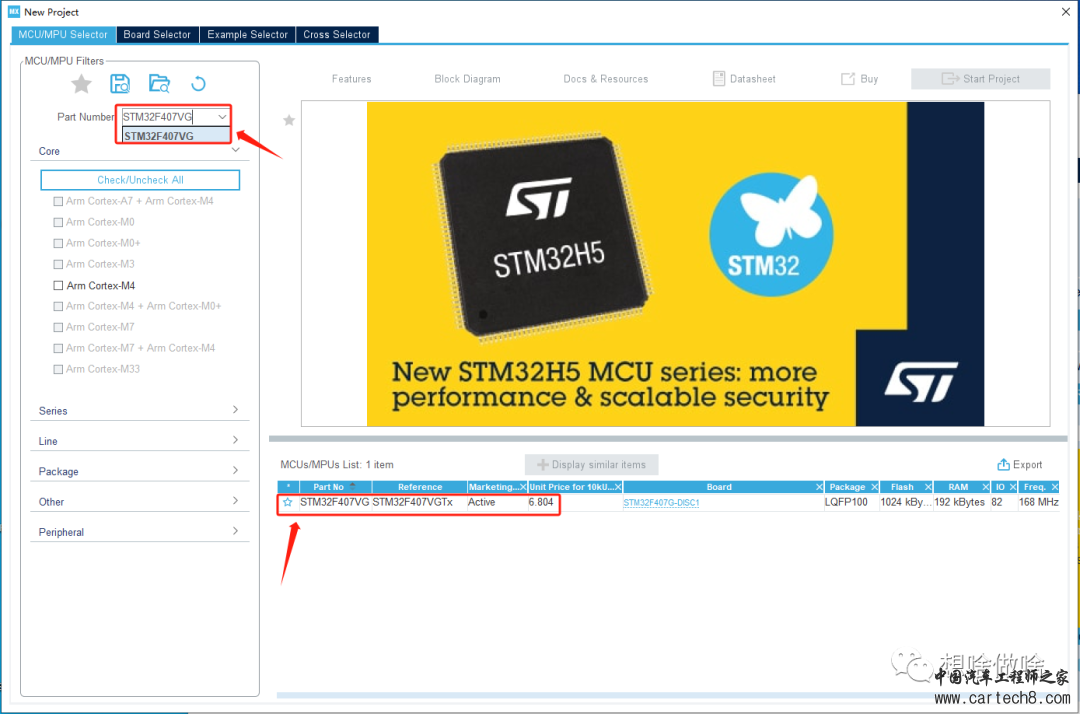Expand the Peripheral filter section
Image resolution: width=1080 pixels, height=714 pixels.
coord(236,531)
